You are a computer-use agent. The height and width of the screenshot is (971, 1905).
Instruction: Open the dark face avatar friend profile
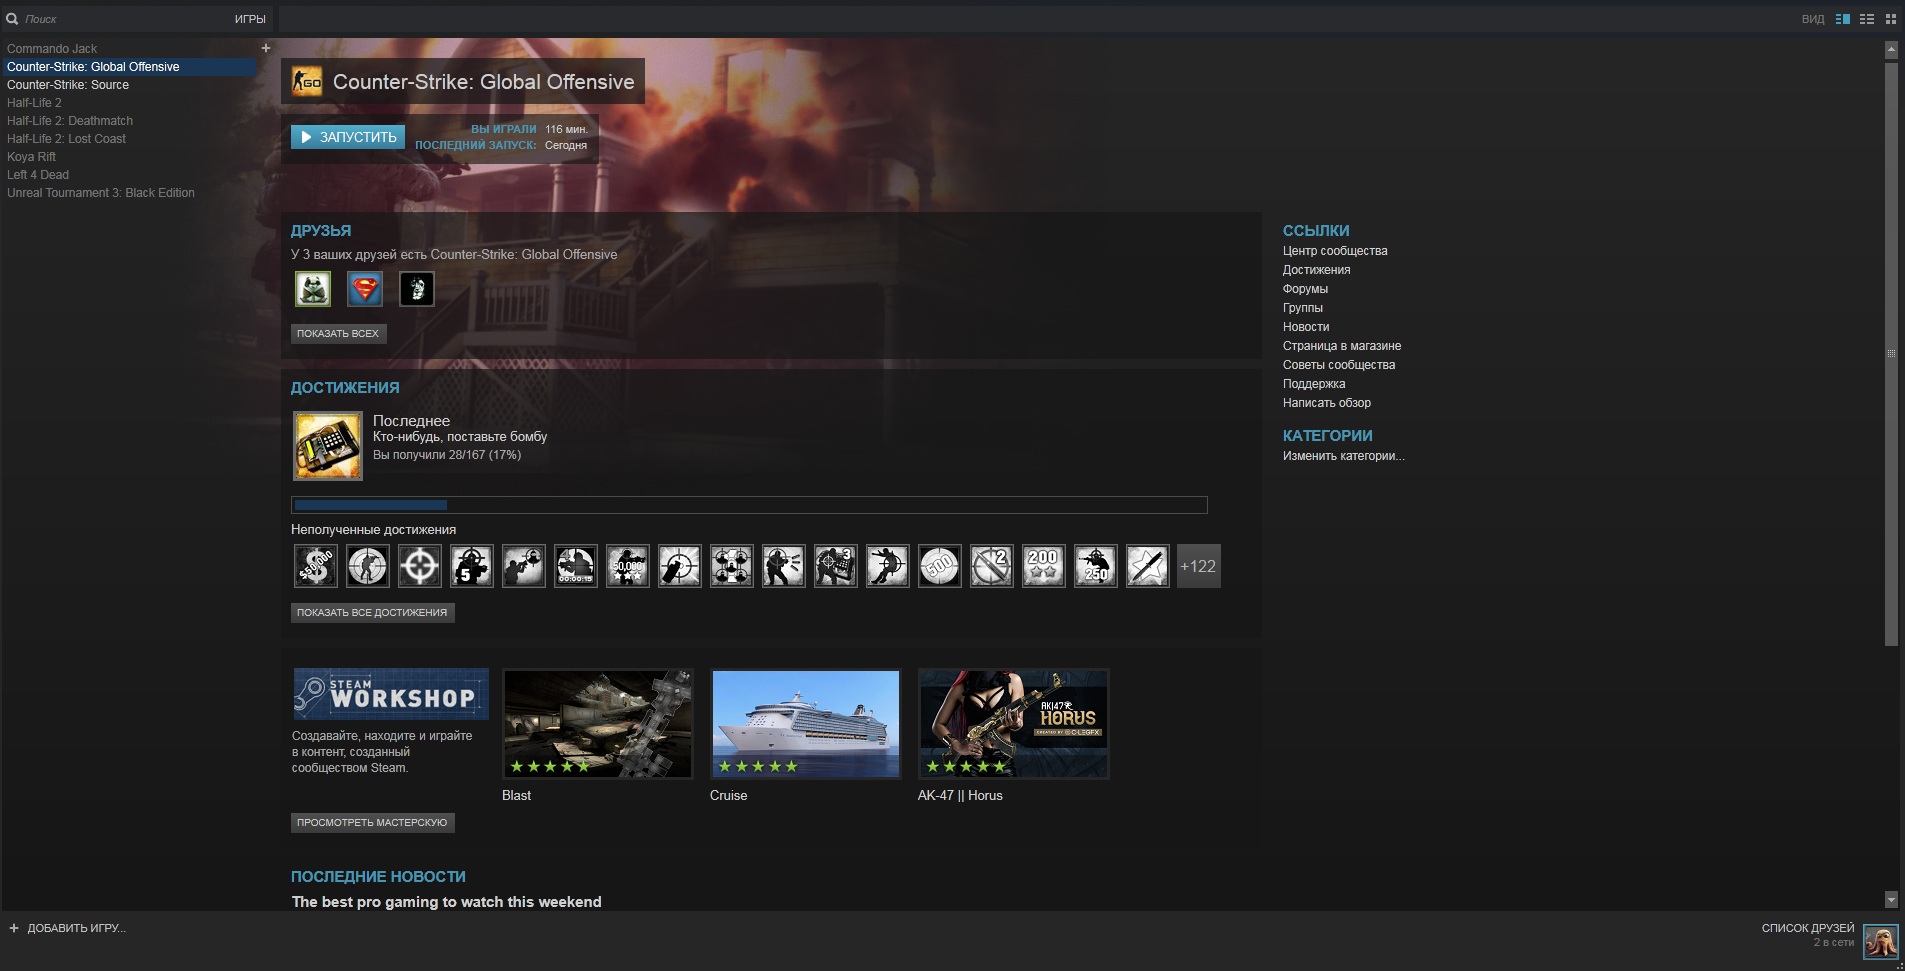417,289
